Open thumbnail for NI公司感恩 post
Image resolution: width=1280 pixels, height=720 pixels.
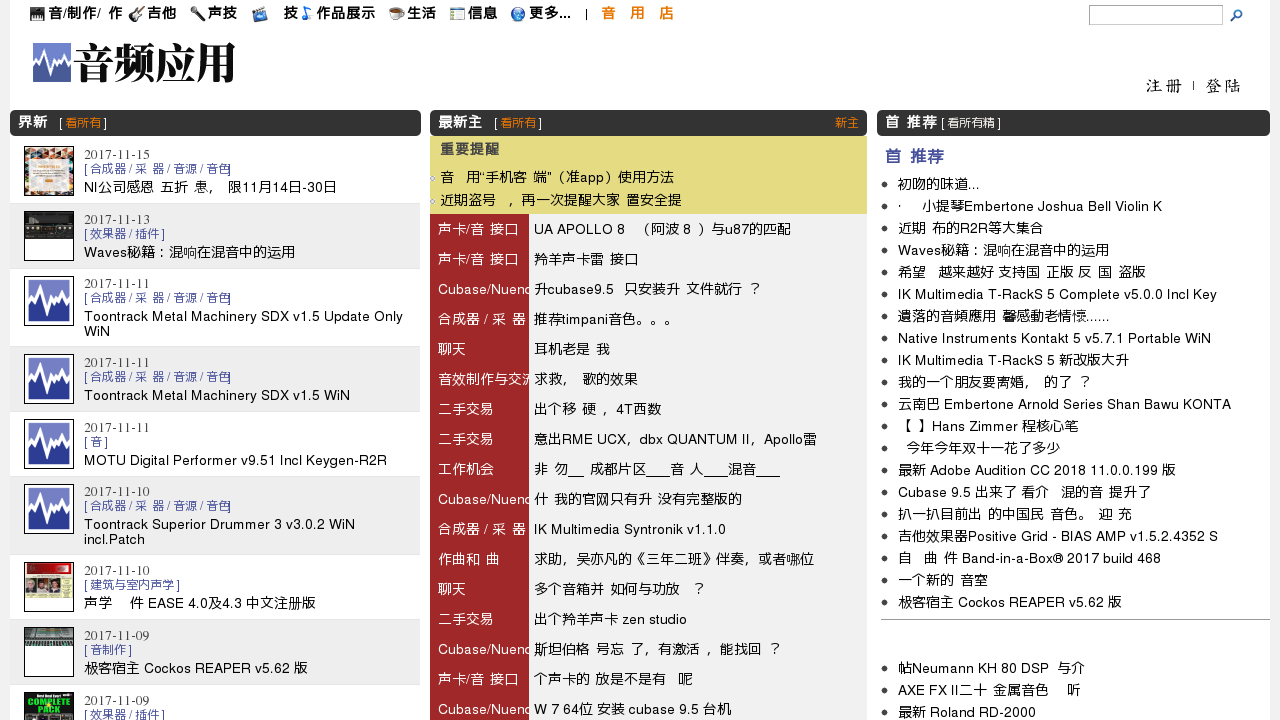pos(49,171)
